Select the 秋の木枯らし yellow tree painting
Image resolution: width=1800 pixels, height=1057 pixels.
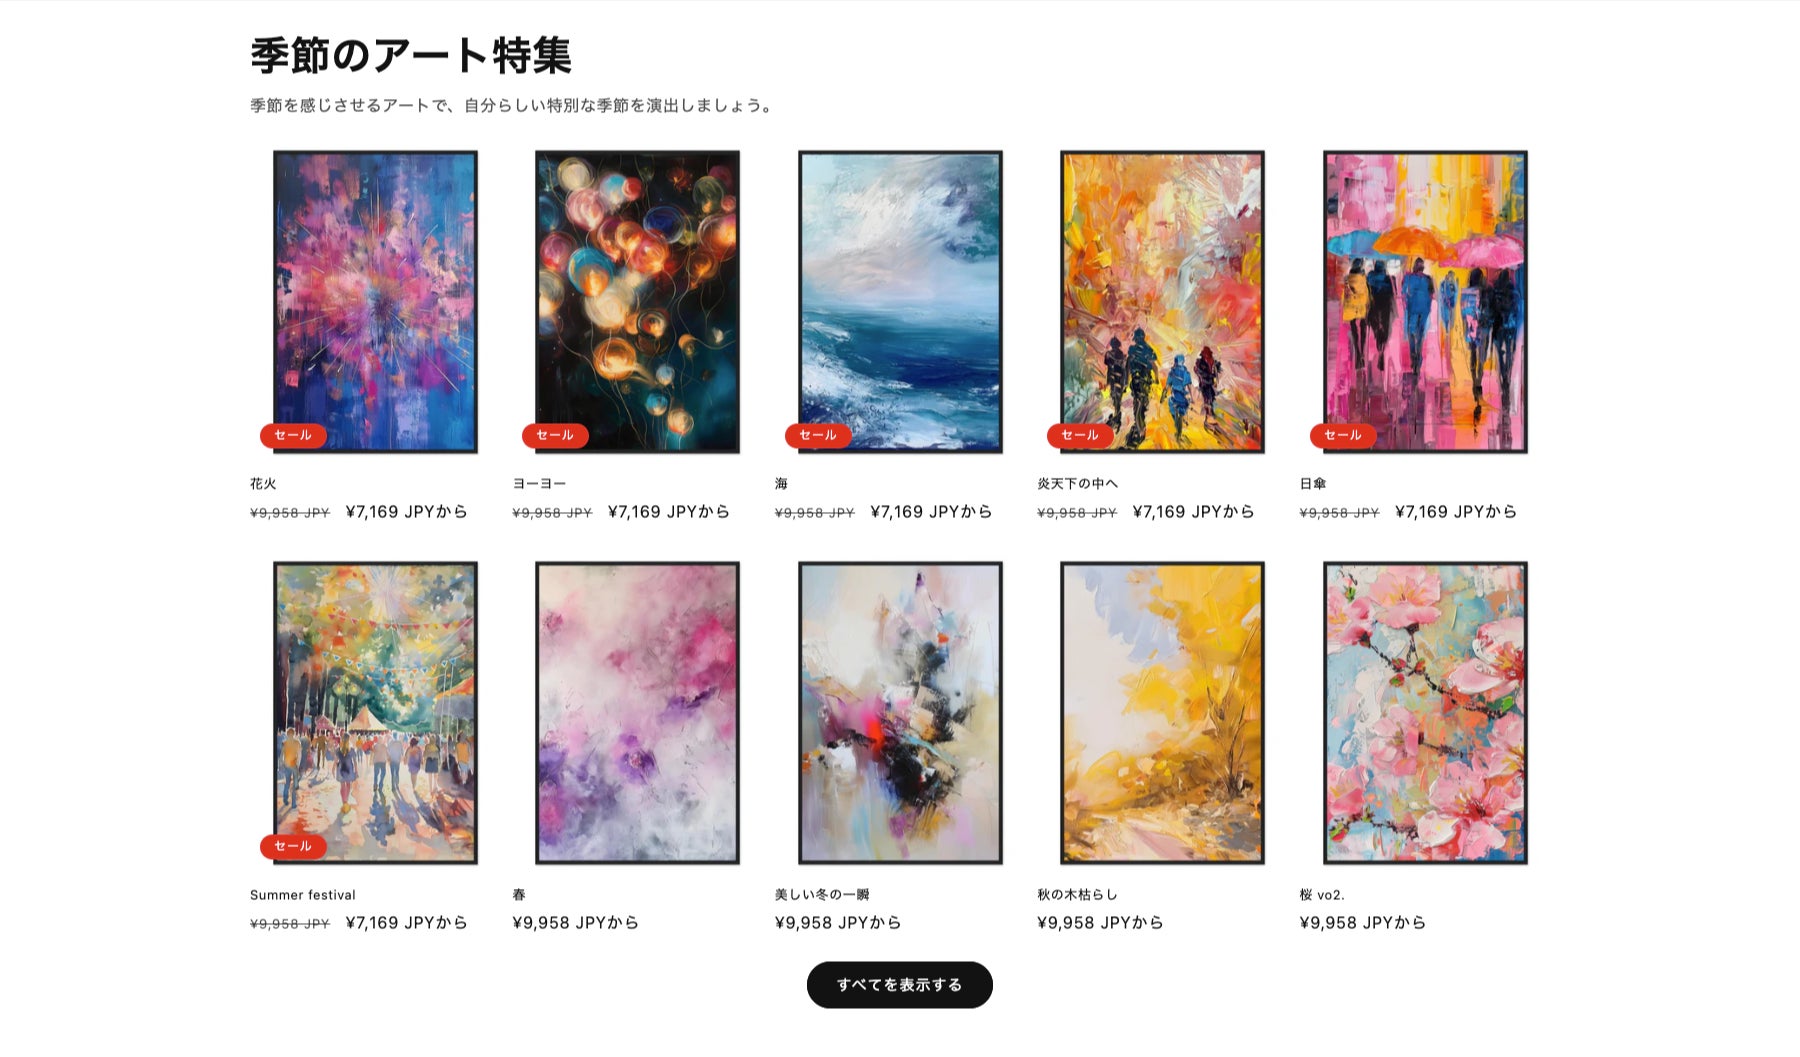tap(1162, 713)
